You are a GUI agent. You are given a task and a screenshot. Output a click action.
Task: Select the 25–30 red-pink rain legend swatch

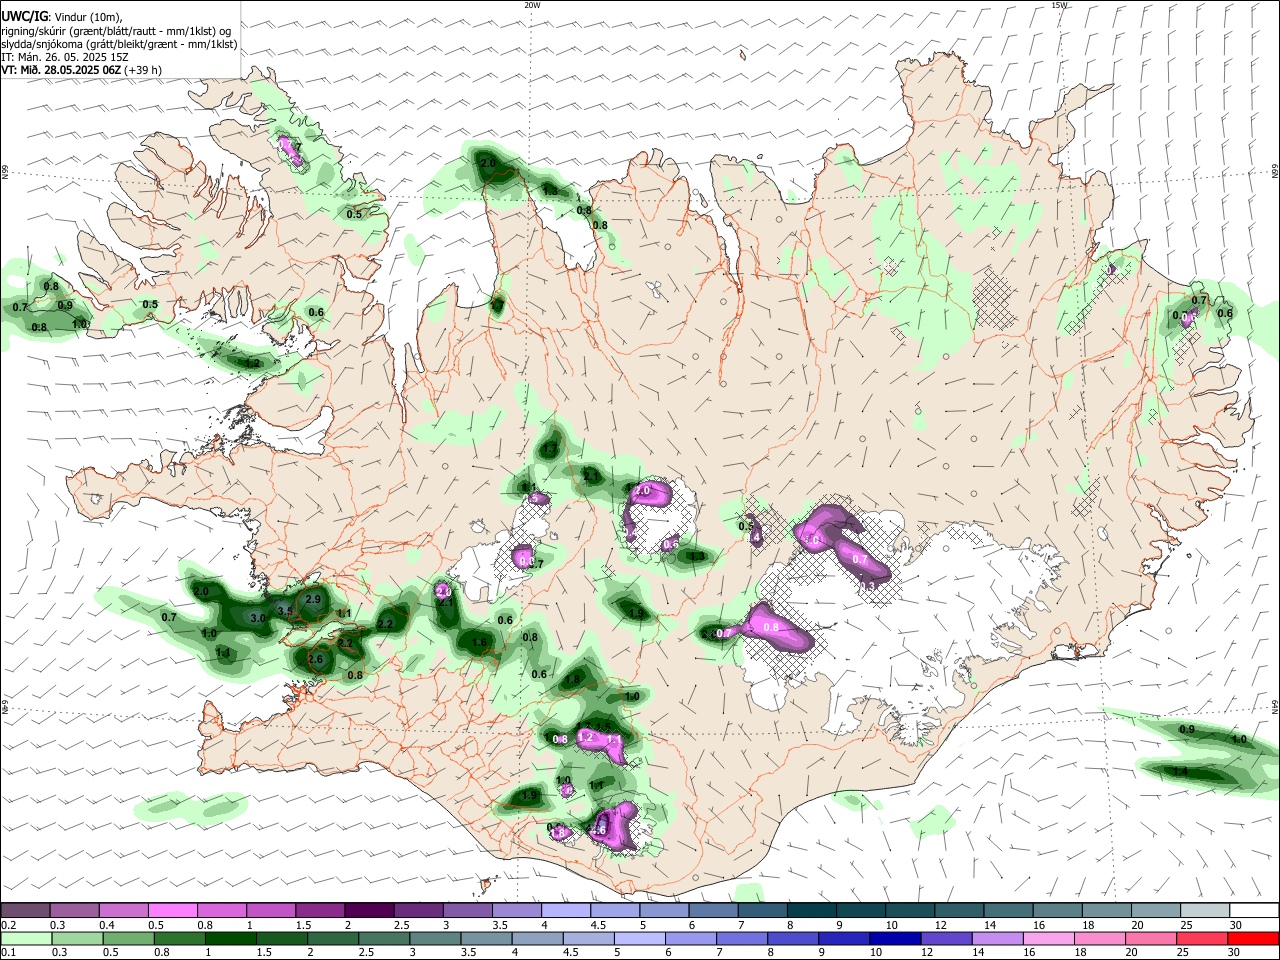[1201, 938]
